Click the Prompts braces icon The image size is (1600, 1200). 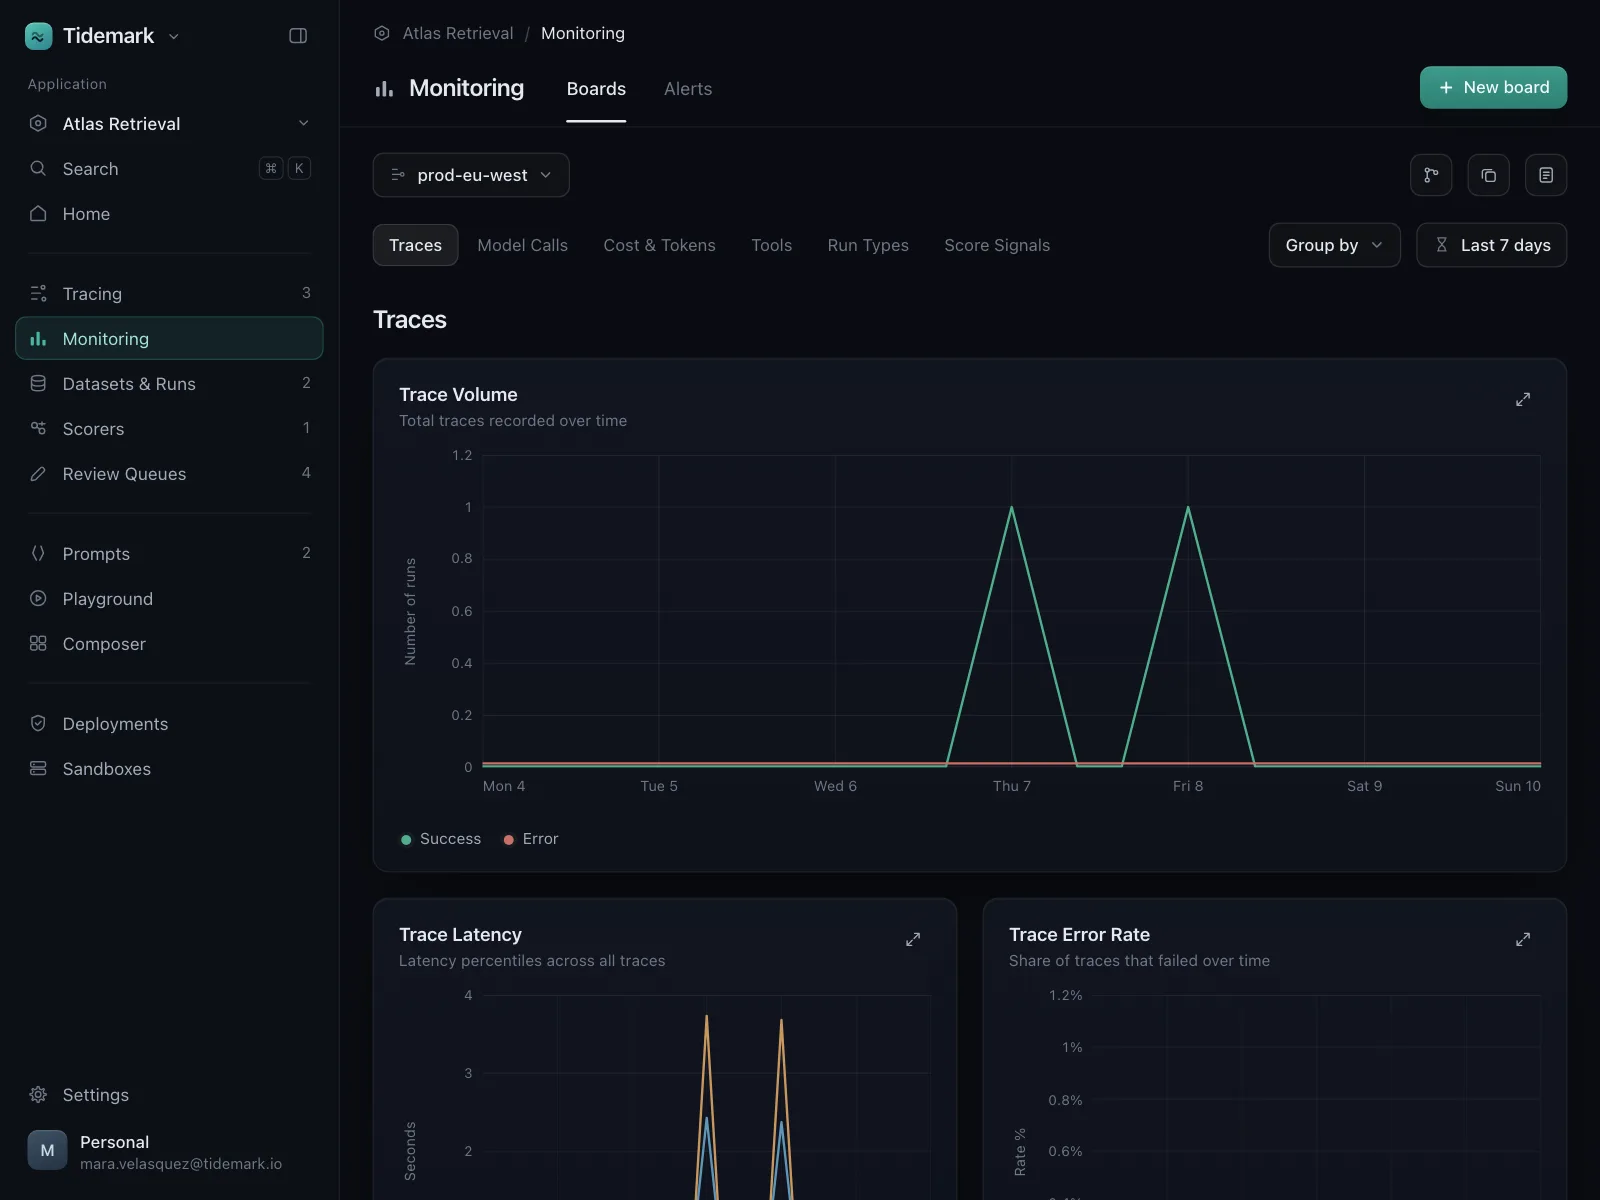[x=38, y=554]
